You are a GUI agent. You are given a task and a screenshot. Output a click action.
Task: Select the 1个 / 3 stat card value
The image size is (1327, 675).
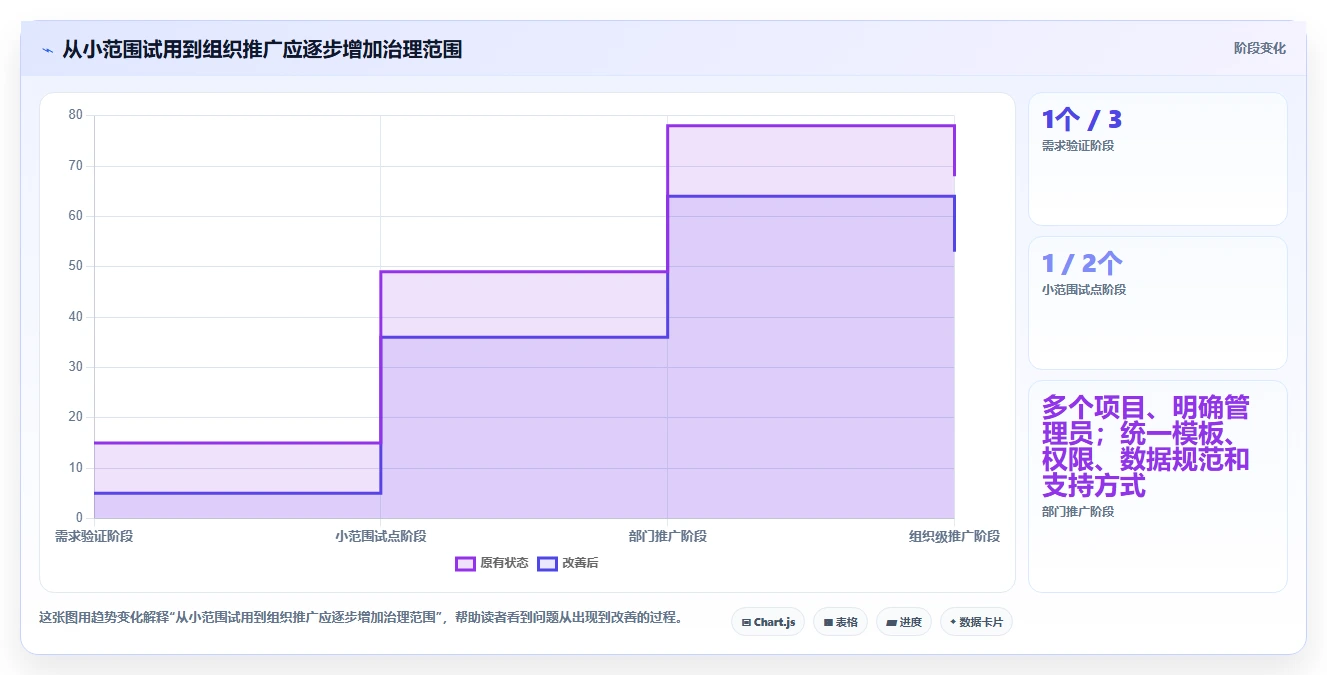point(1082,120)
